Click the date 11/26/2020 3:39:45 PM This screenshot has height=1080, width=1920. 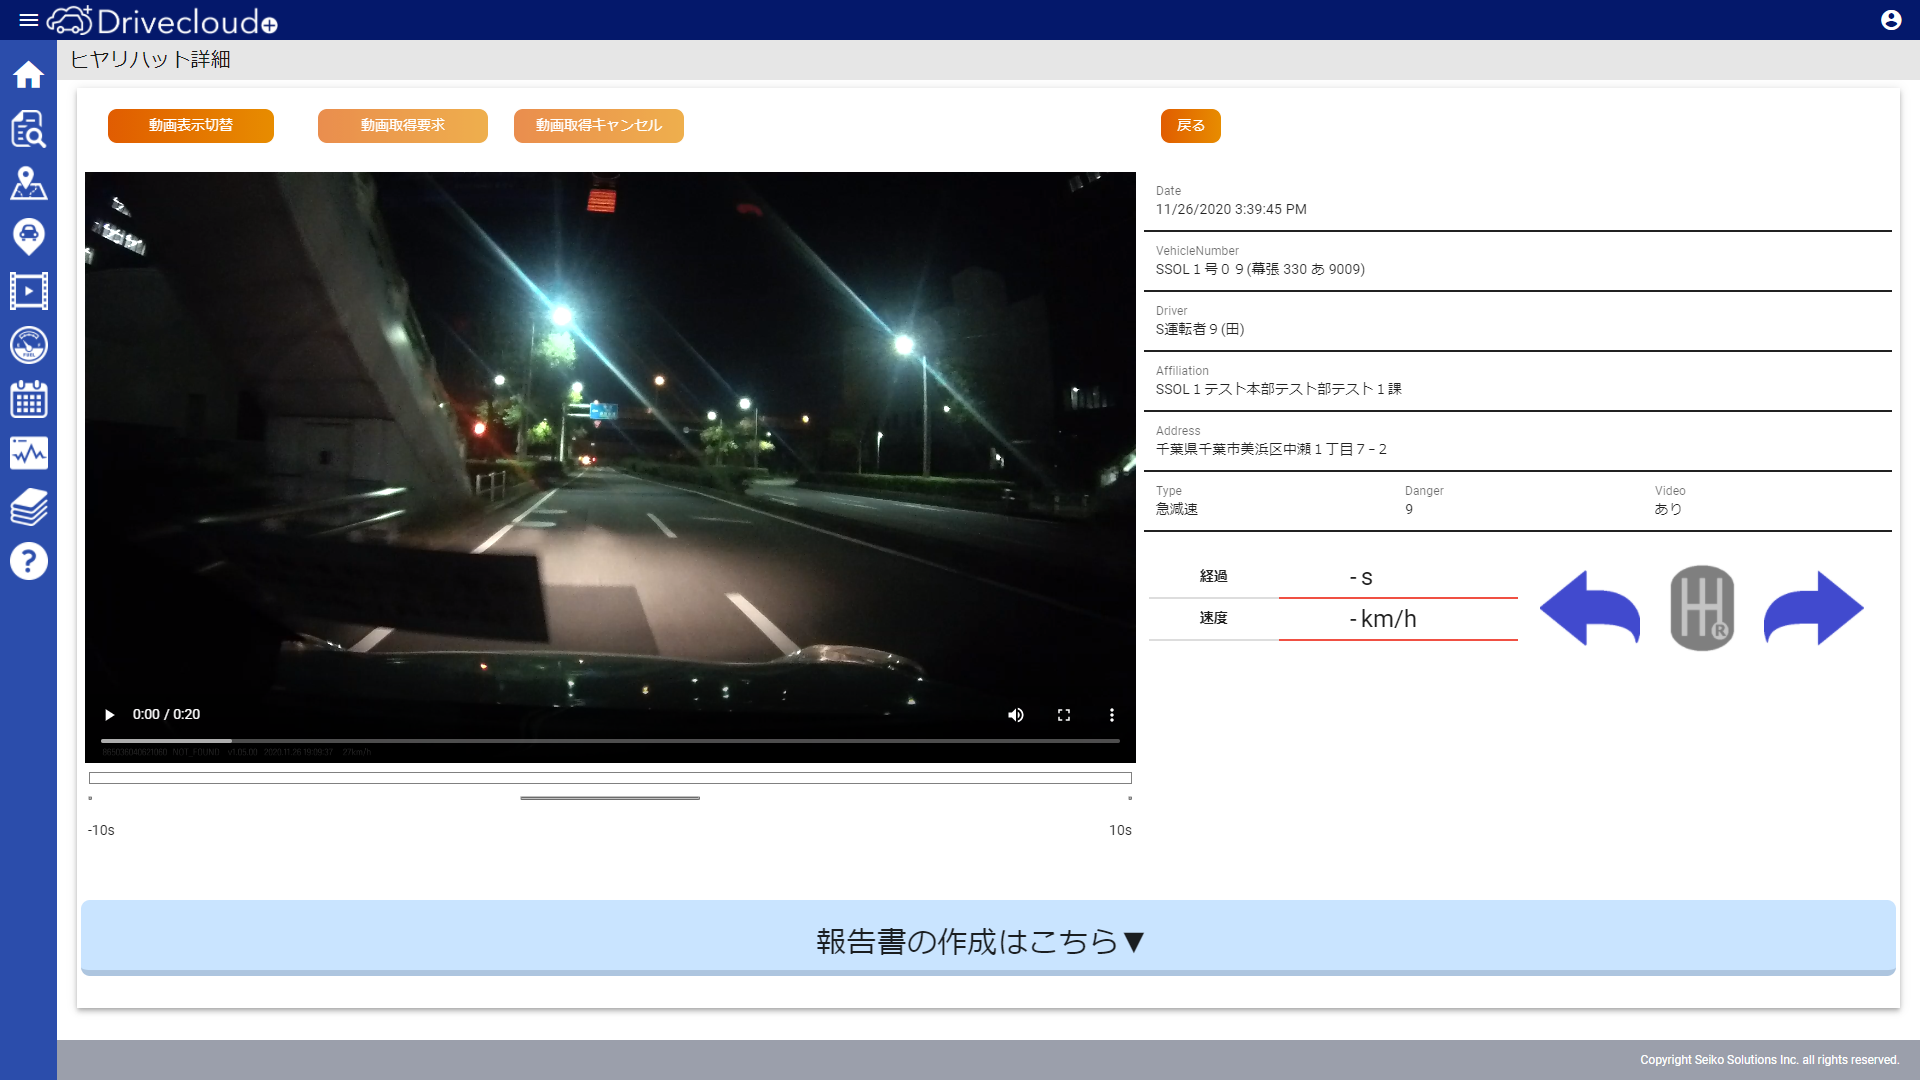tap(1231, 209)
